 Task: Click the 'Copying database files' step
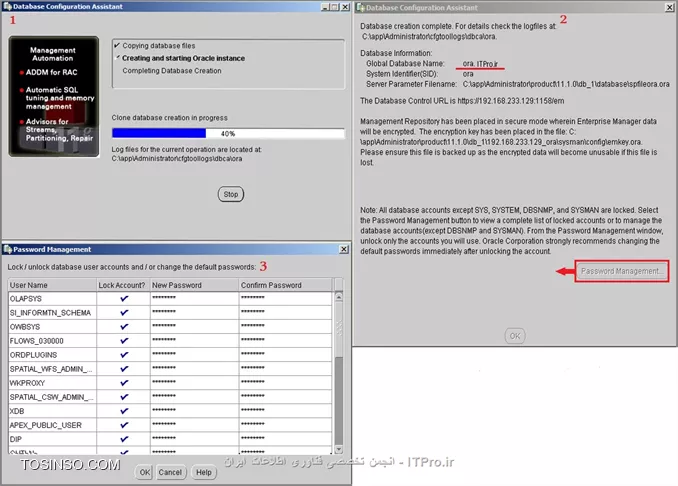click(158, 45)
